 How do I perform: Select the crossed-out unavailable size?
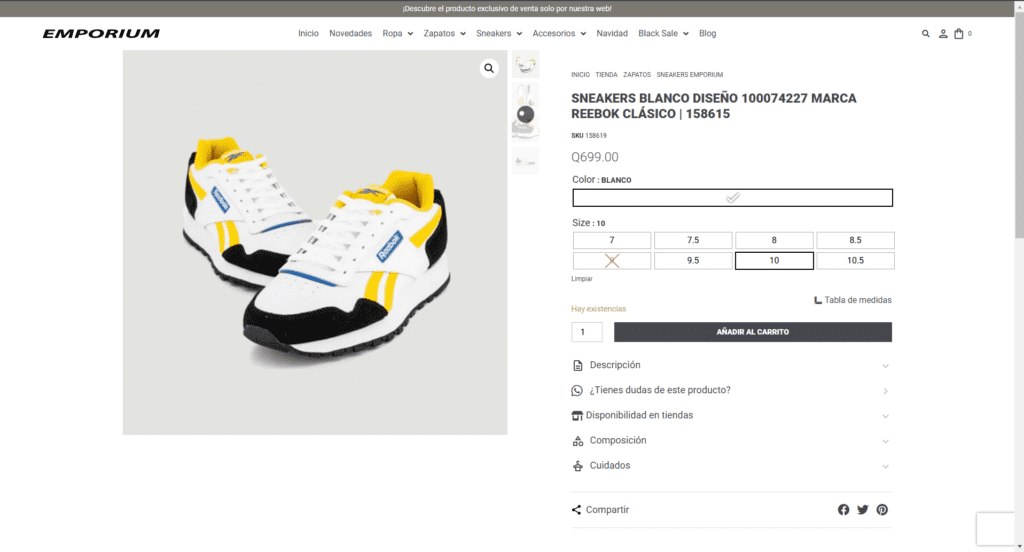coord(612,261)
